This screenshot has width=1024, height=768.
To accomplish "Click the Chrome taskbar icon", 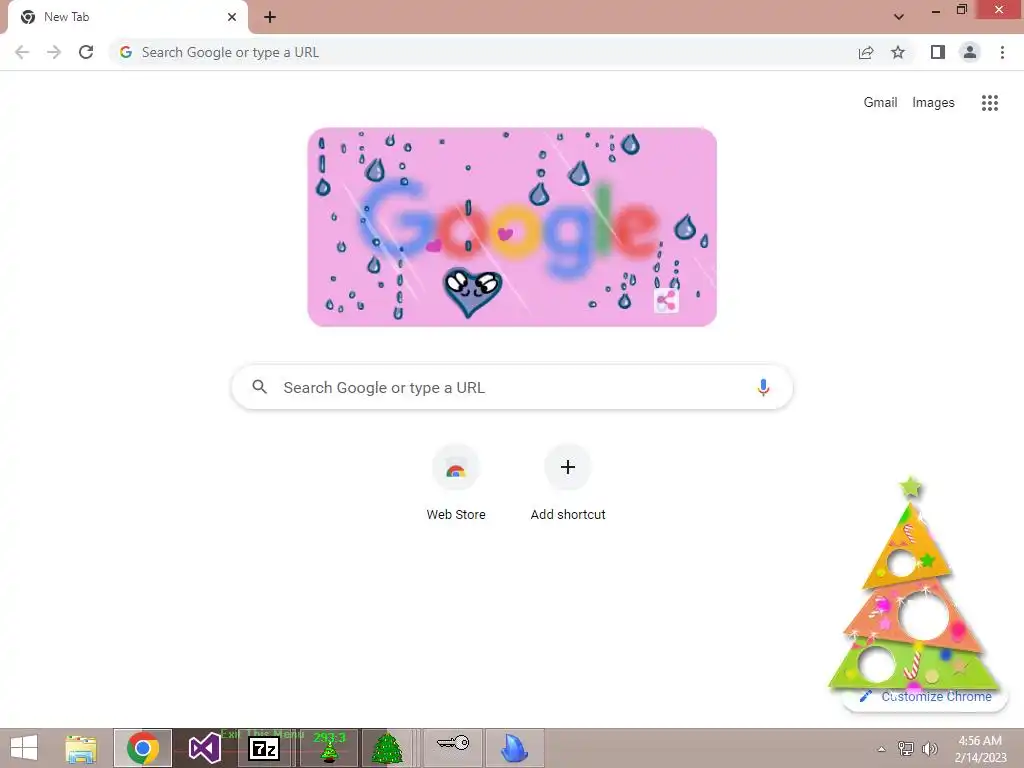I will click(143, 748).
